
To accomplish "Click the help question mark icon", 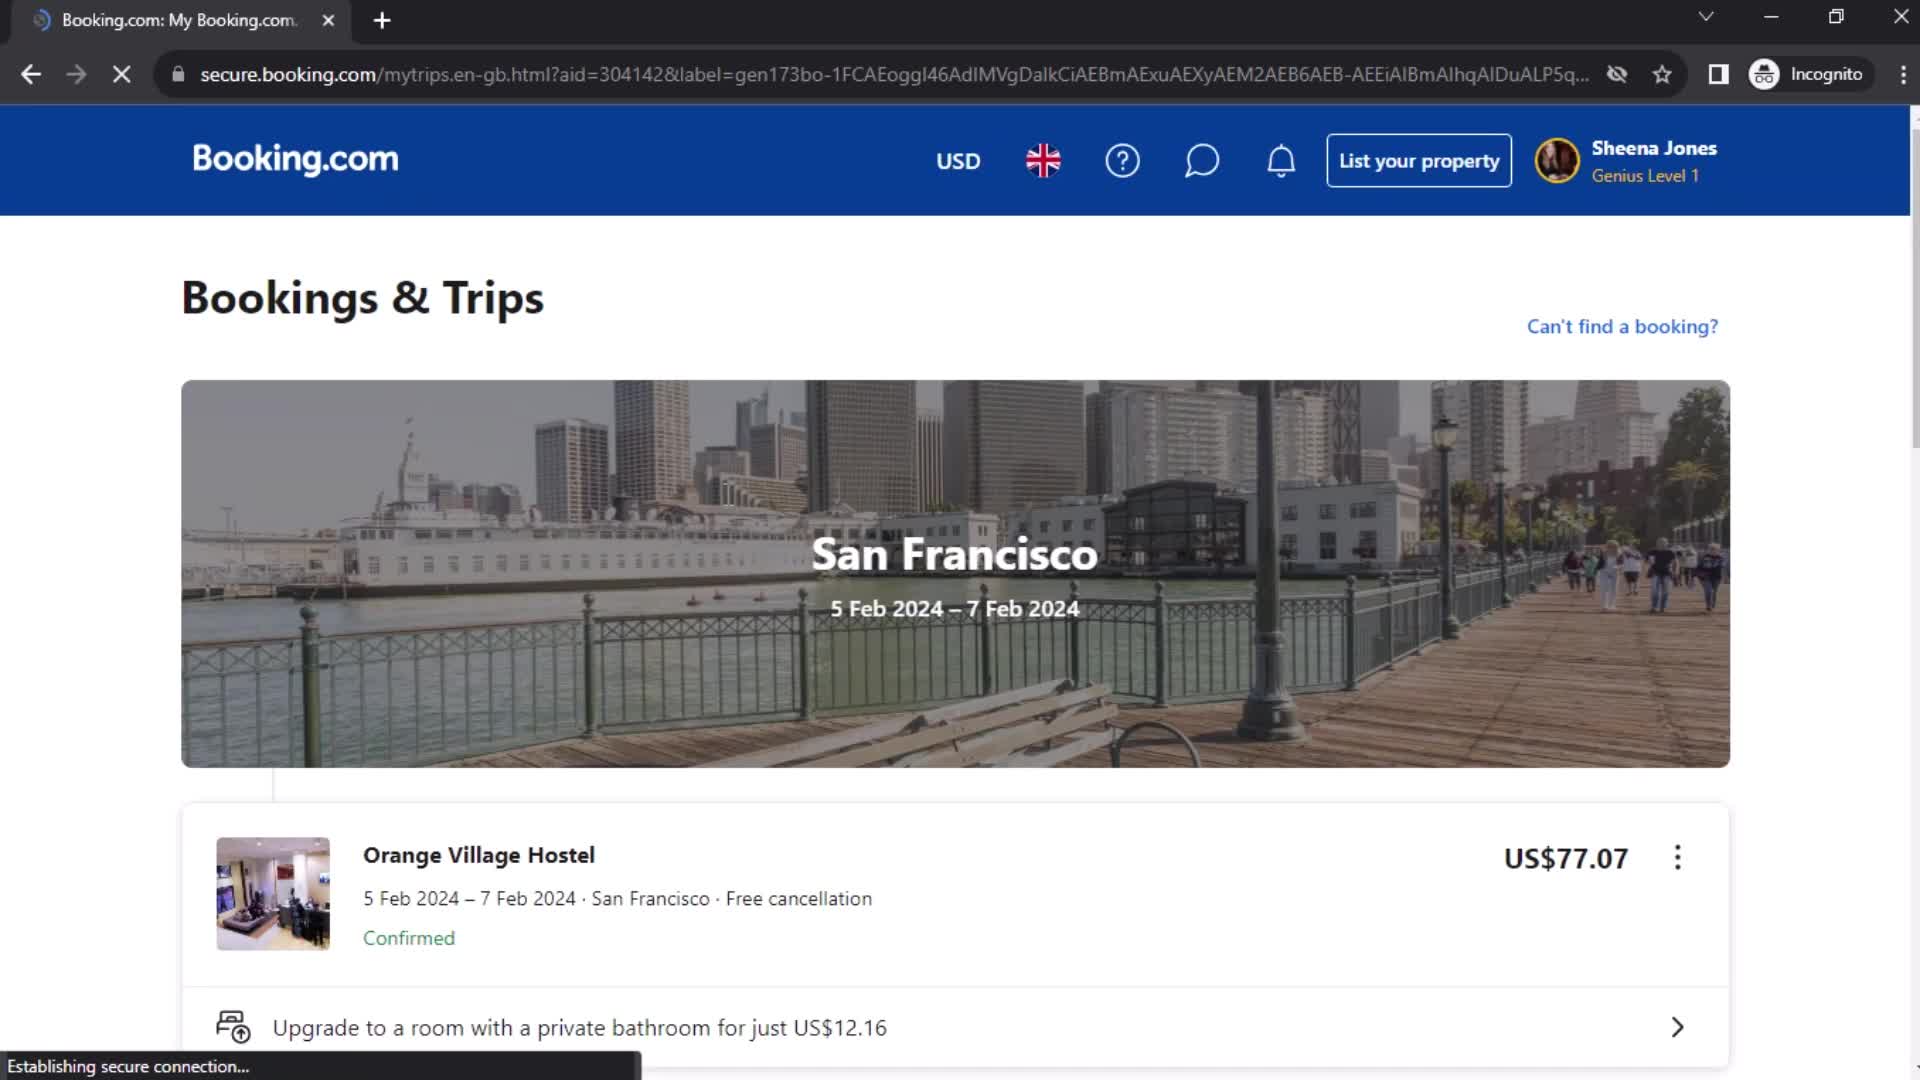I will (x=1122, y=161).
